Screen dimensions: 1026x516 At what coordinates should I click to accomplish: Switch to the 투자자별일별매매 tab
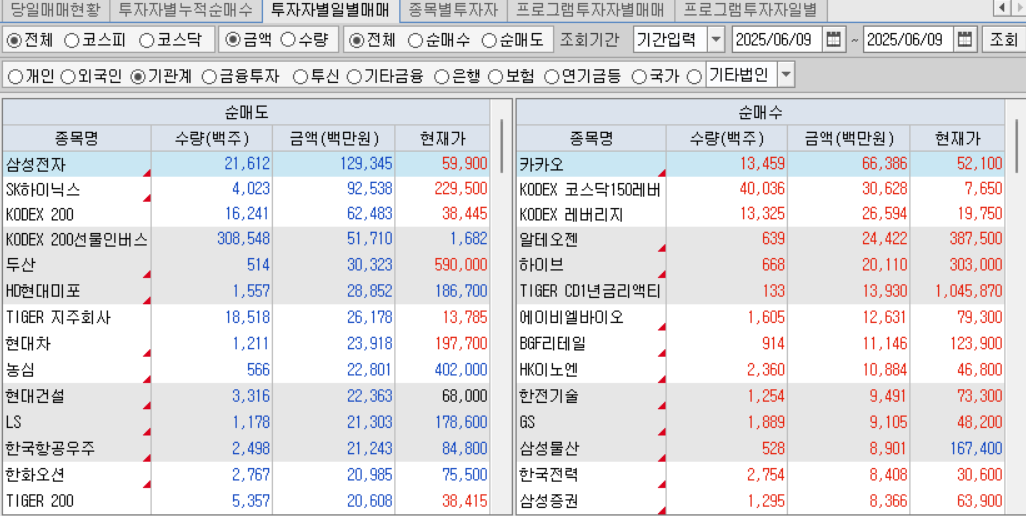(330, 10)
